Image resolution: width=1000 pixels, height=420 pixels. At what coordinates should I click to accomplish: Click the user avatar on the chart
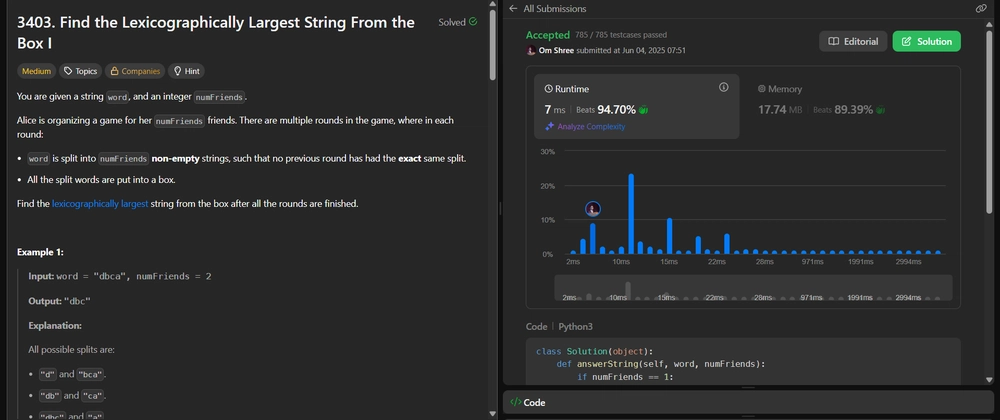593,209
